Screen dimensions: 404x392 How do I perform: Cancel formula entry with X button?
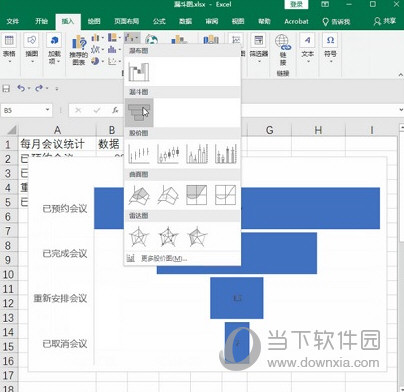[x=78, y=110]
